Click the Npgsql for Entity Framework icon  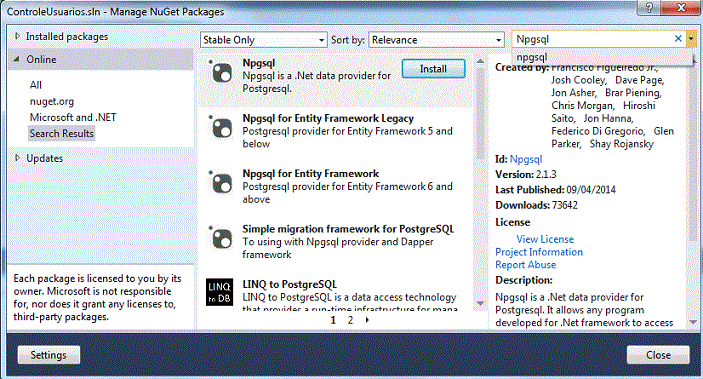point(220,183)
